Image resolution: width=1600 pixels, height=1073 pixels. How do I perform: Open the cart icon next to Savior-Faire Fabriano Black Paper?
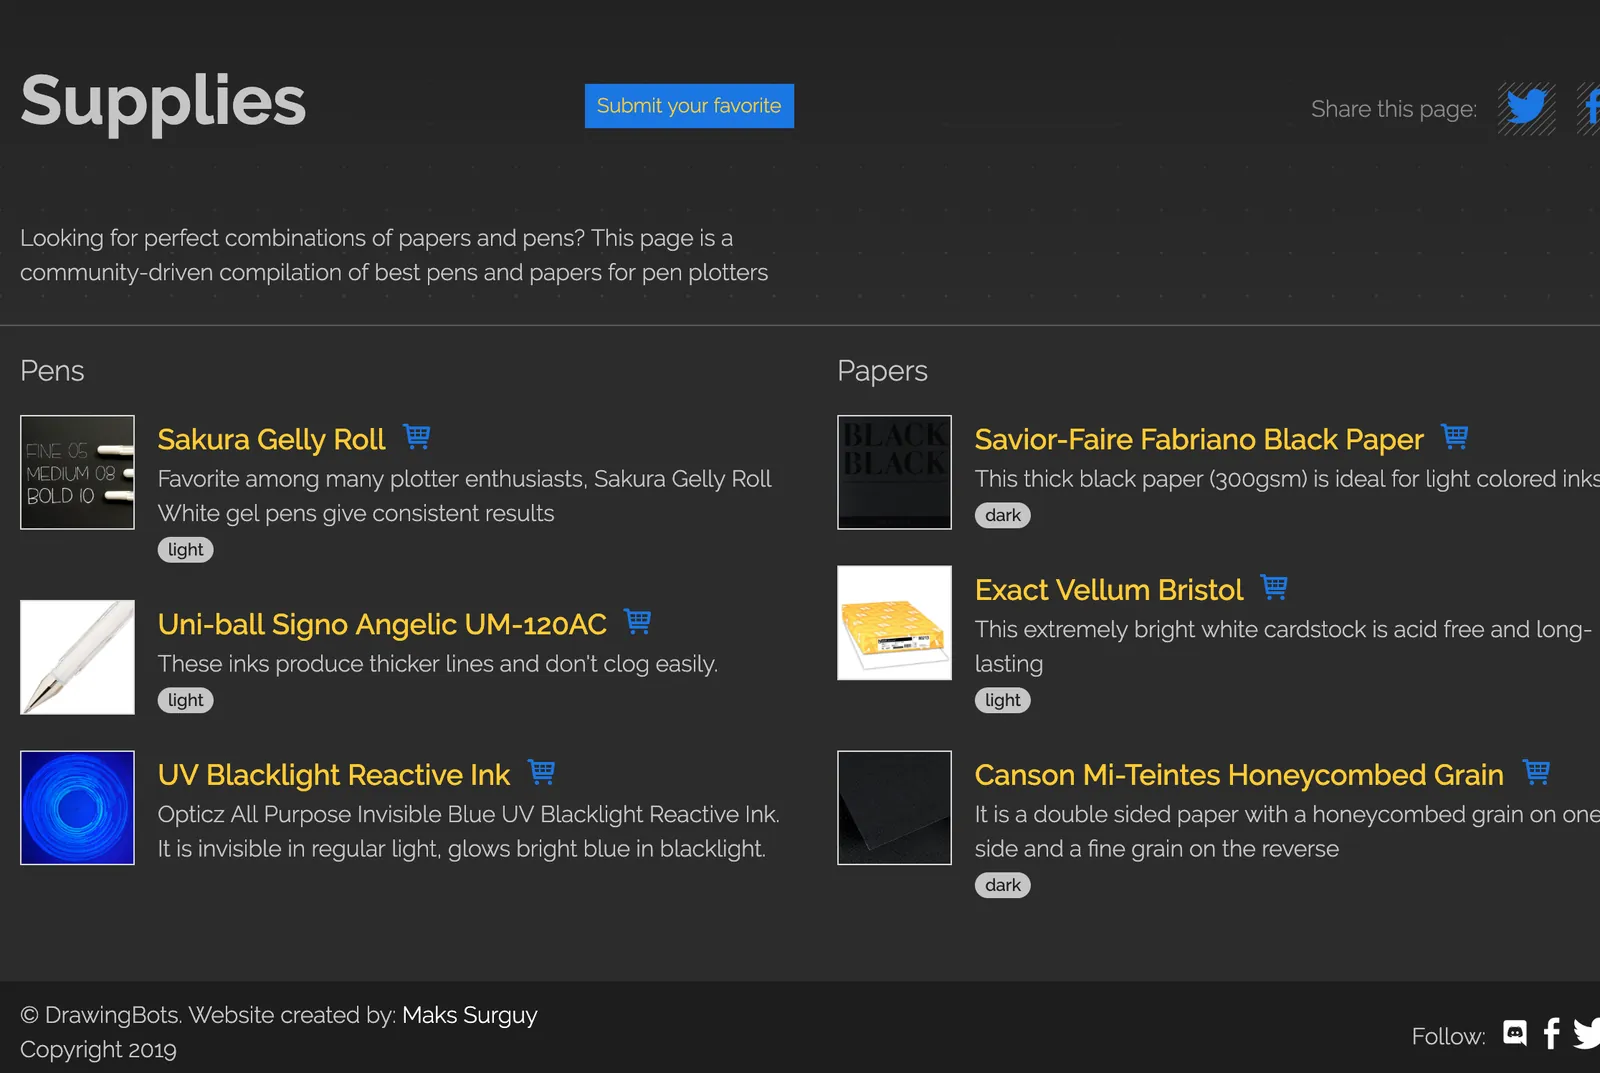(1455, 437)
